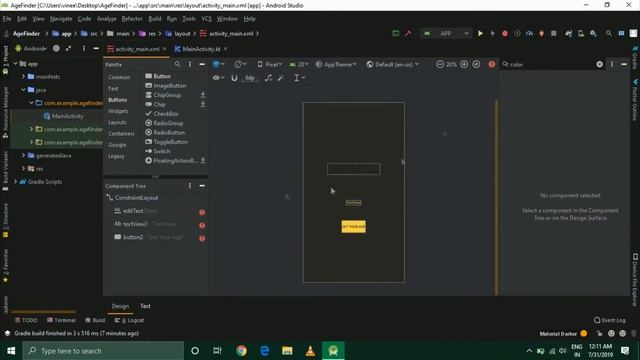The image size is (640, 360).
Task: Open the Chrome icon in the taskbar
Action: (x=241, y=351)
